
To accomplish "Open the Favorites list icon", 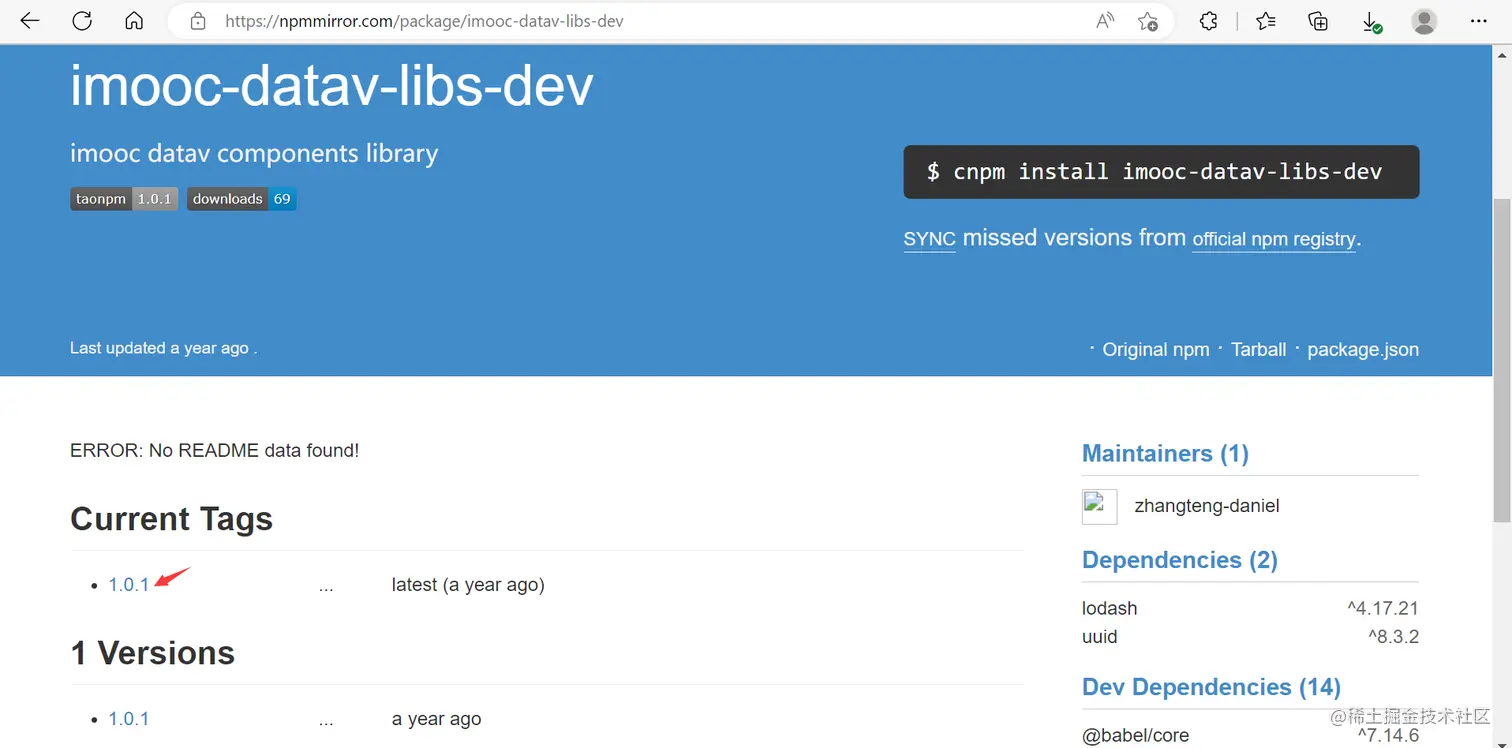I will click(x=1266, y=21).
